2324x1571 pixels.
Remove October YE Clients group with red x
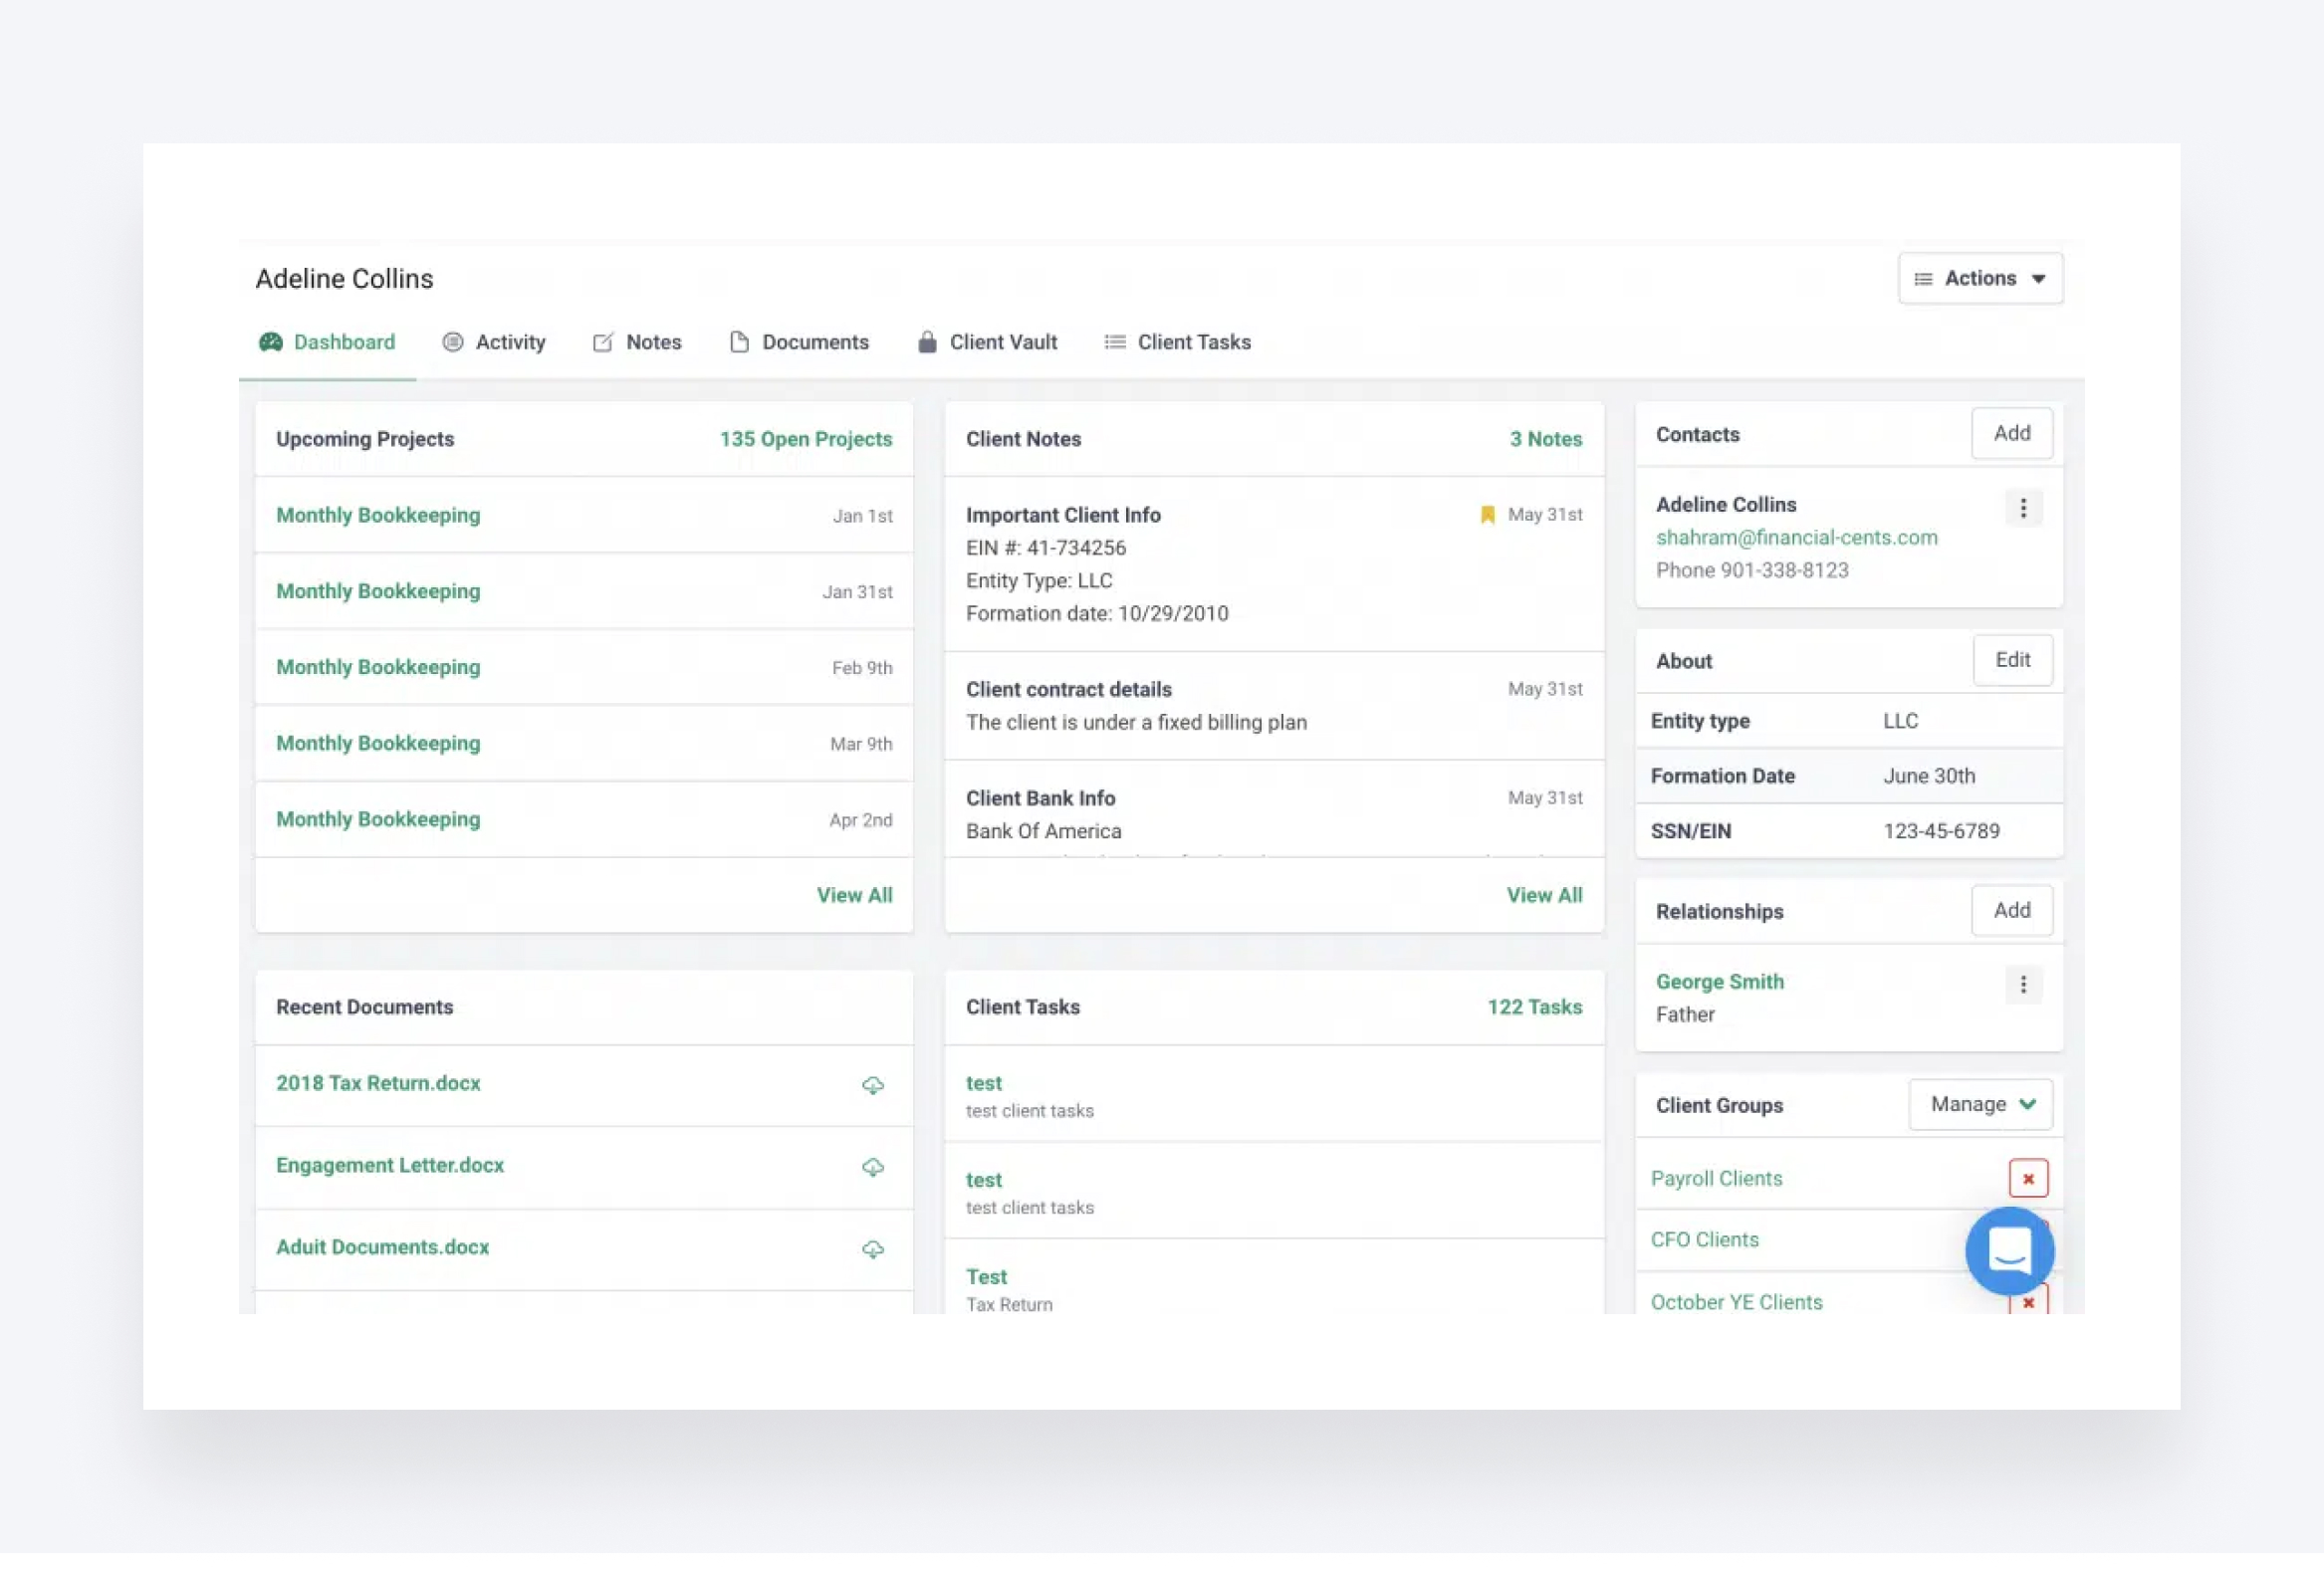2029,1302
